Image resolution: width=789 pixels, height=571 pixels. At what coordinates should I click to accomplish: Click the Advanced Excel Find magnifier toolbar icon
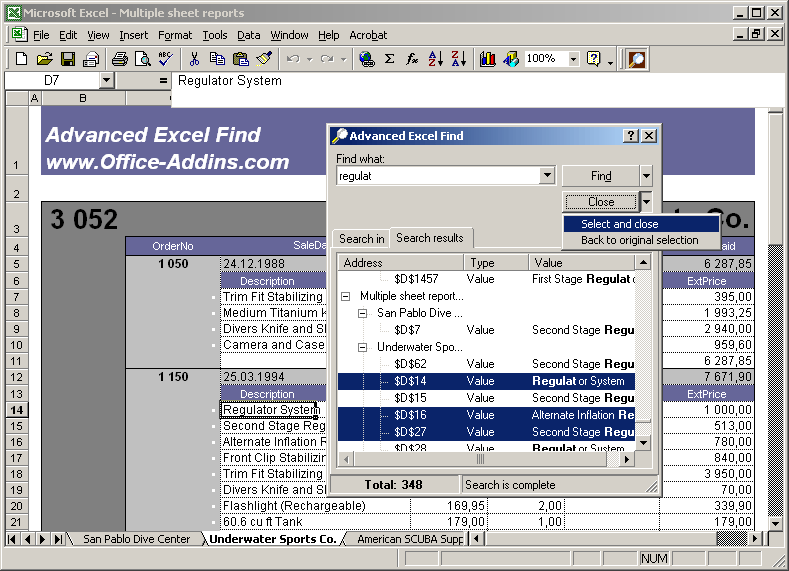click(x=637, y=59)
